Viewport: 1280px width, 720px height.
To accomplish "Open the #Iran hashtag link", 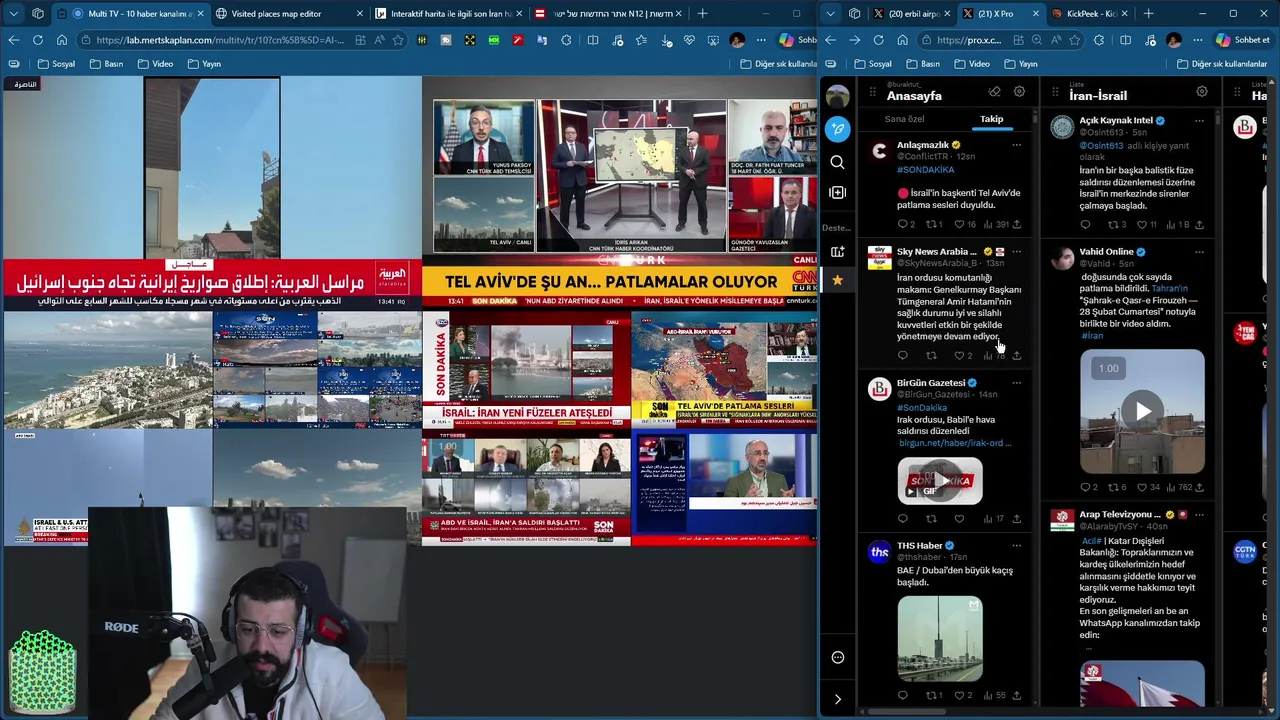I will pos(1092,336).
